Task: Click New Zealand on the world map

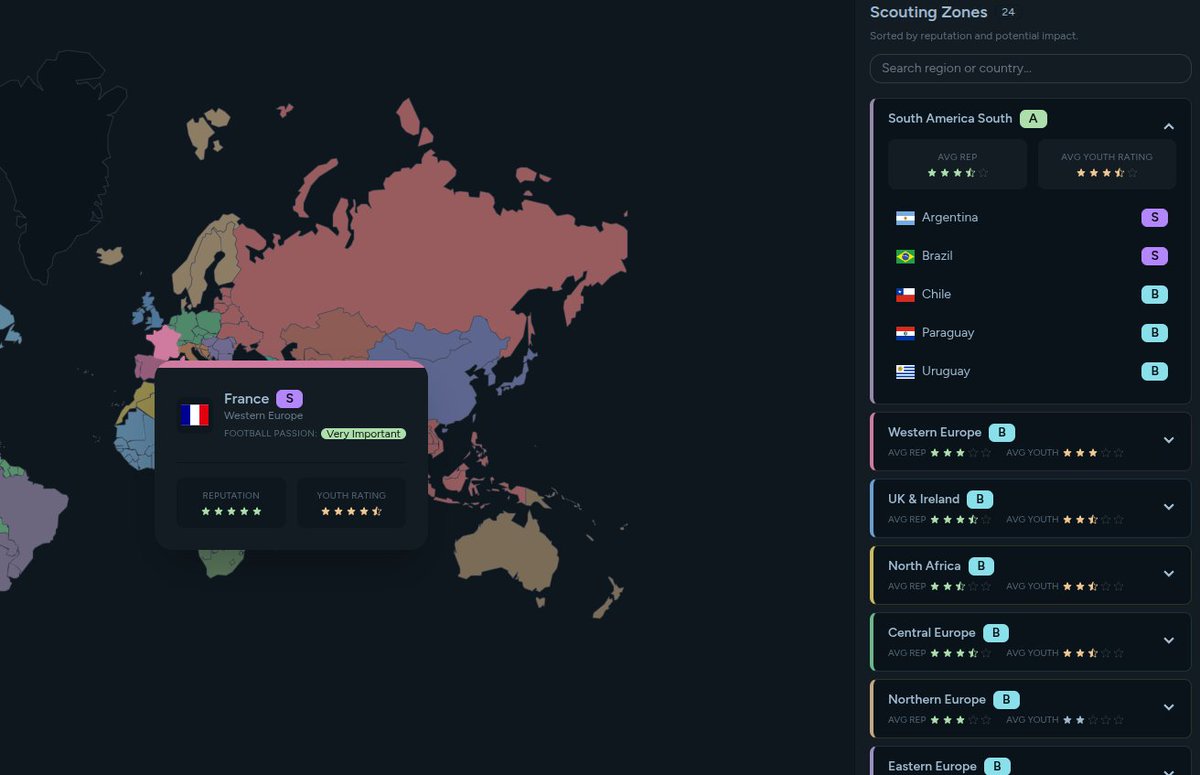Action: point(608,598)
